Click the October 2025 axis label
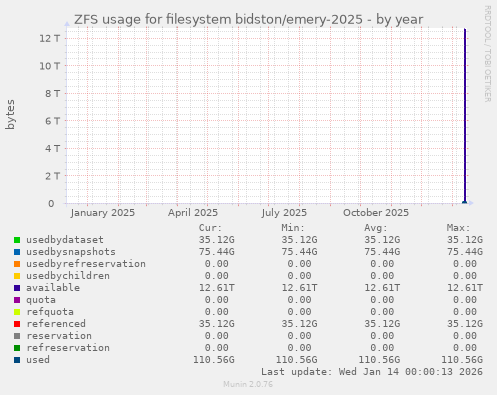 (x=376, y=213)
